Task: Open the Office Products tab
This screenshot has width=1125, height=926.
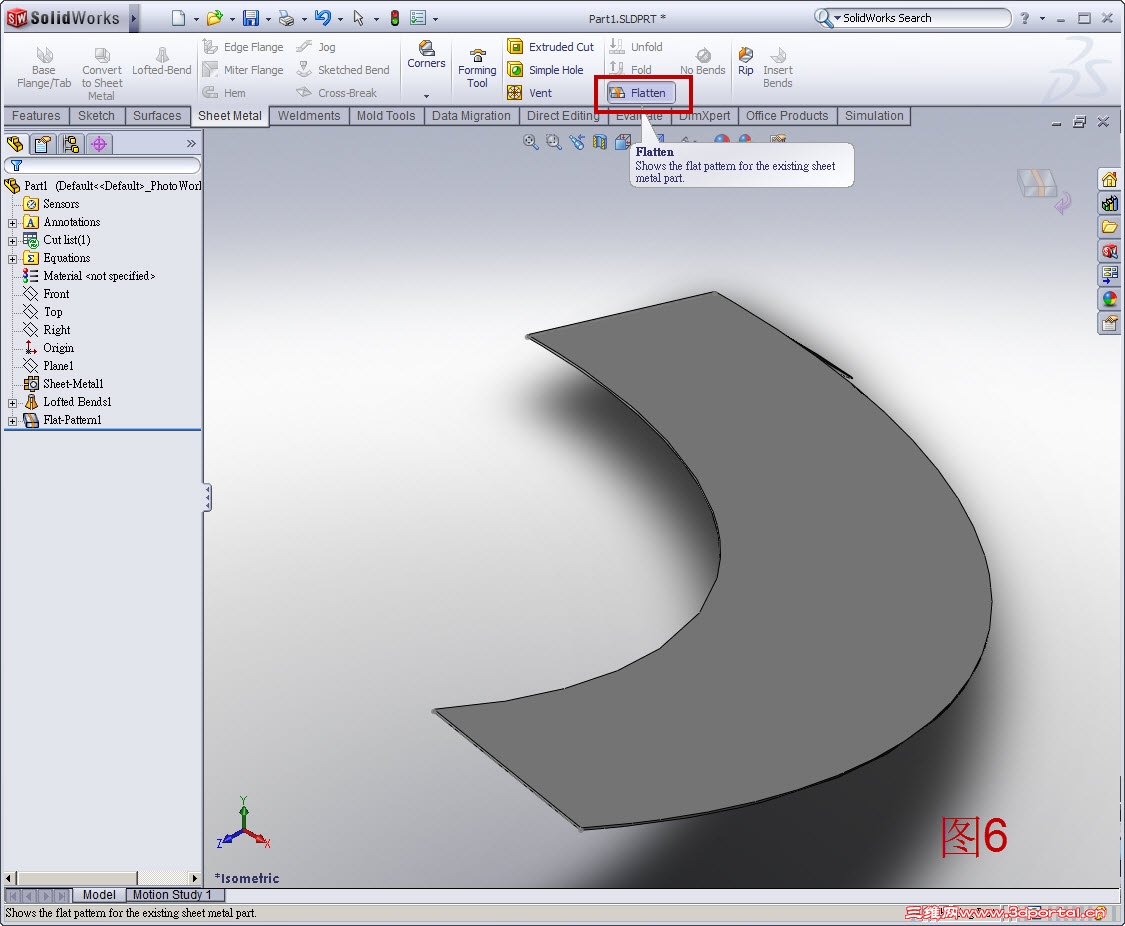Action: click(786, 116)
